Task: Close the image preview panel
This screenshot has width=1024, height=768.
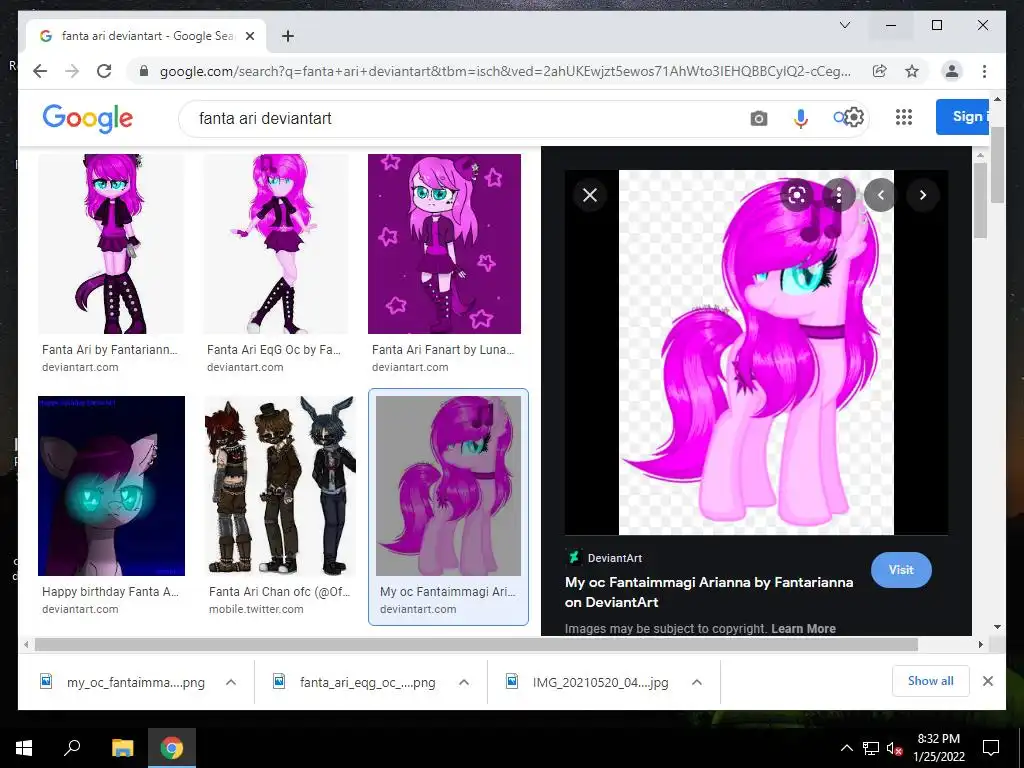Action: tap(590, 195)
